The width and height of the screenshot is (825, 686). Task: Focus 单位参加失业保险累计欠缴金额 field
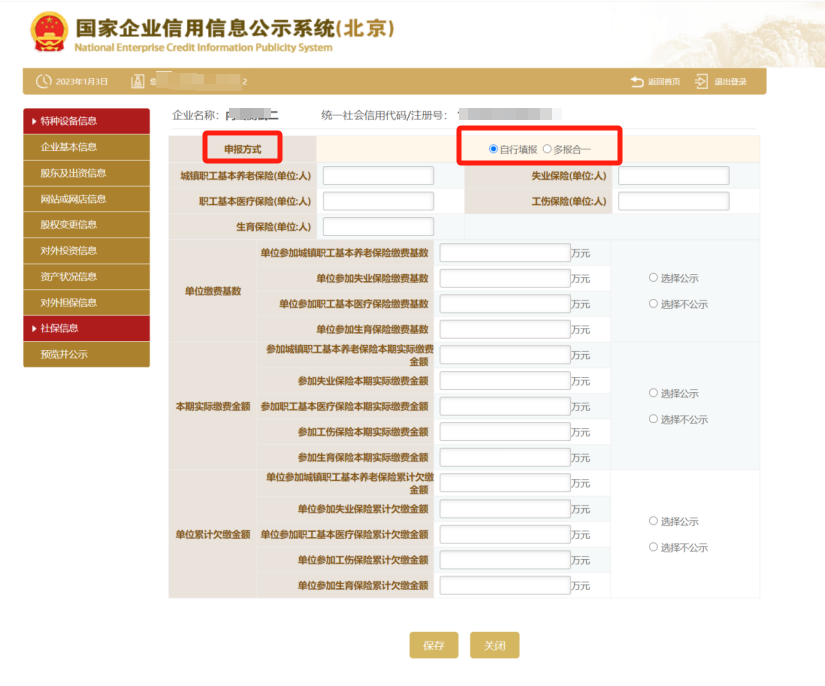click(505, 509)
